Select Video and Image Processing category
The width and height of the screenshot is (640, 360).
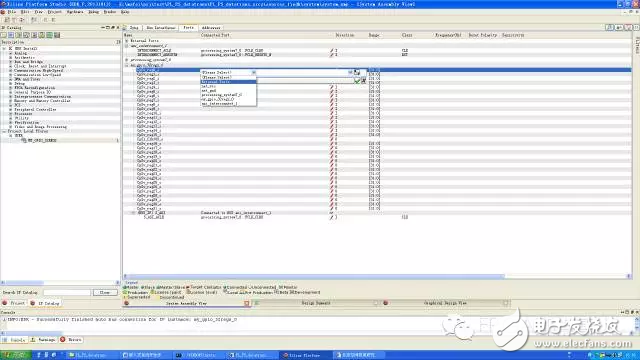coord(40,127)
